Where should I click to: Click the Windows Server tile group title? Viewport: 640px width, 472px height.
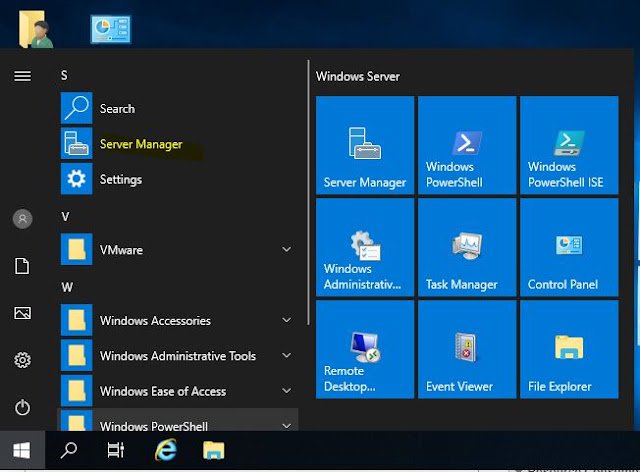358,76
